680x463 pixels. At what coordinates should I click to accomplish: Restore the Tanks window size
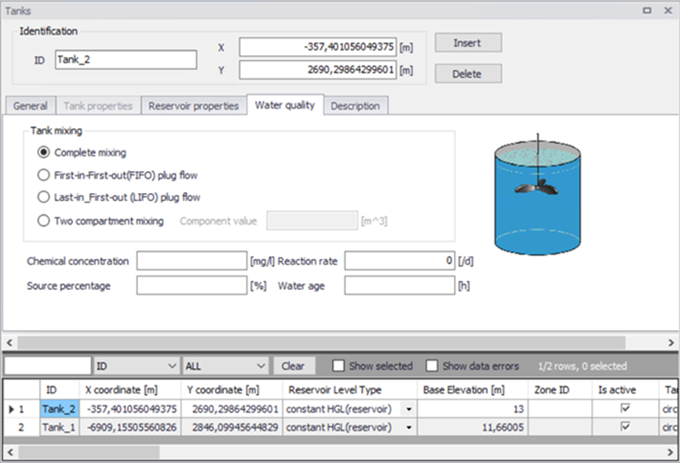(647, 10)
